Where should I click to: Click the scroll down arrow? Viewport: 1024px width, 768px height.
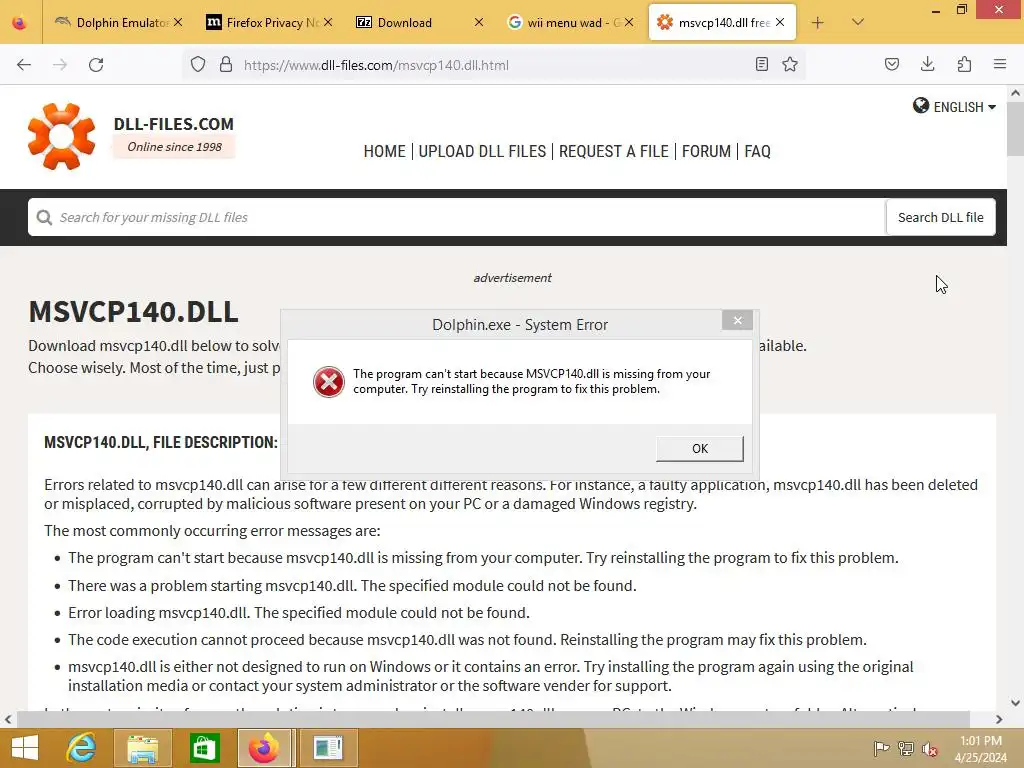click(1015, 703)
